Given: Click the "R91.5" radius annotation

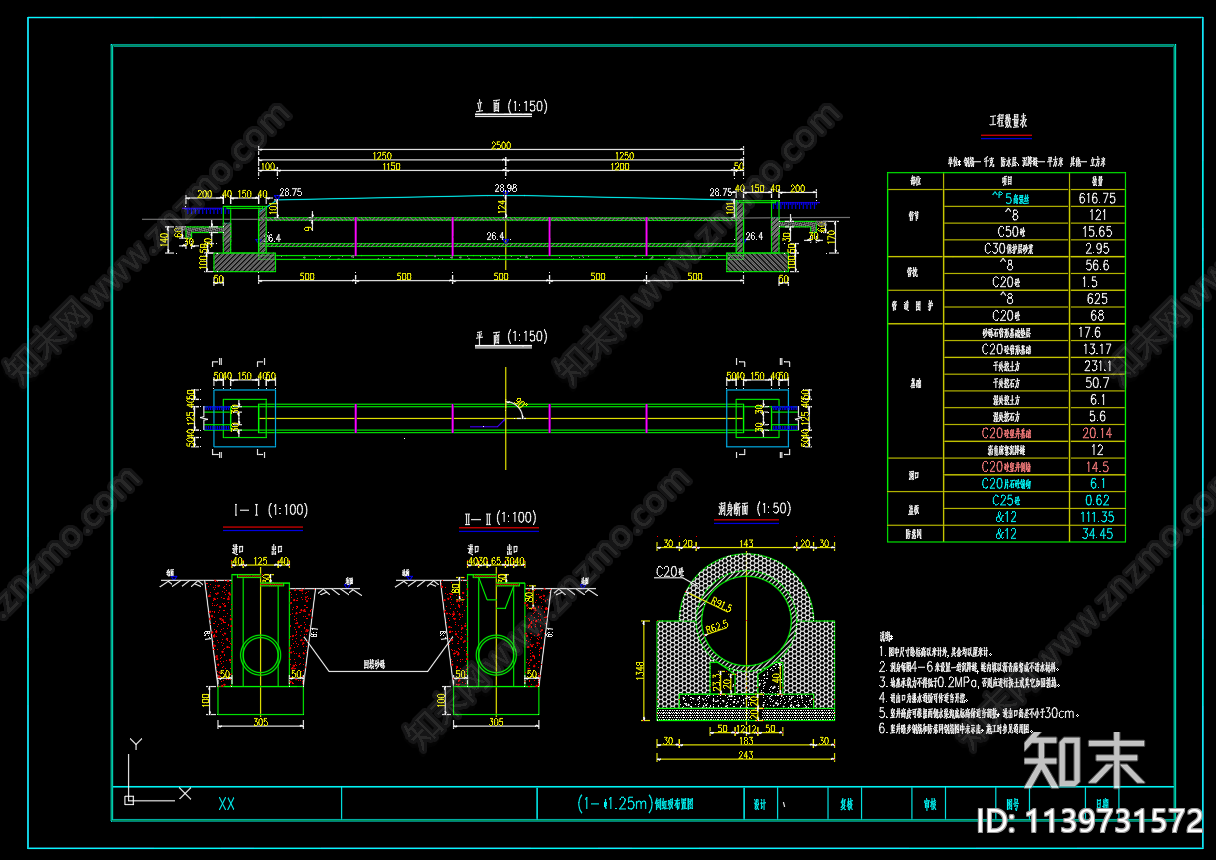Looking at the screenshot, I should (x=719, y=605).
